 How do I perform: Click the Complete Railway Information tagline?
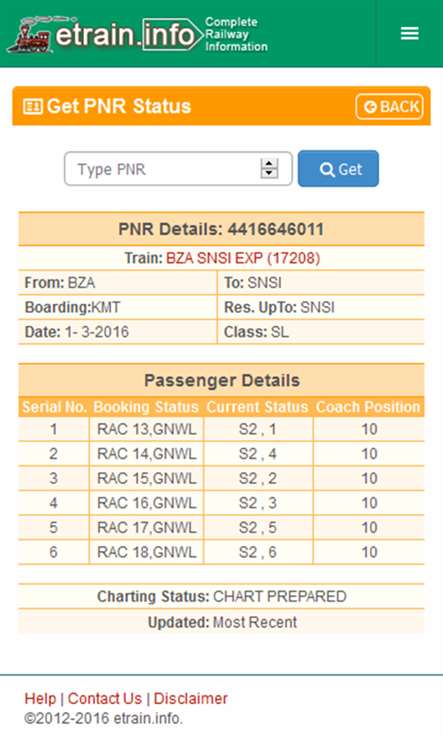[x=236, y=34]
